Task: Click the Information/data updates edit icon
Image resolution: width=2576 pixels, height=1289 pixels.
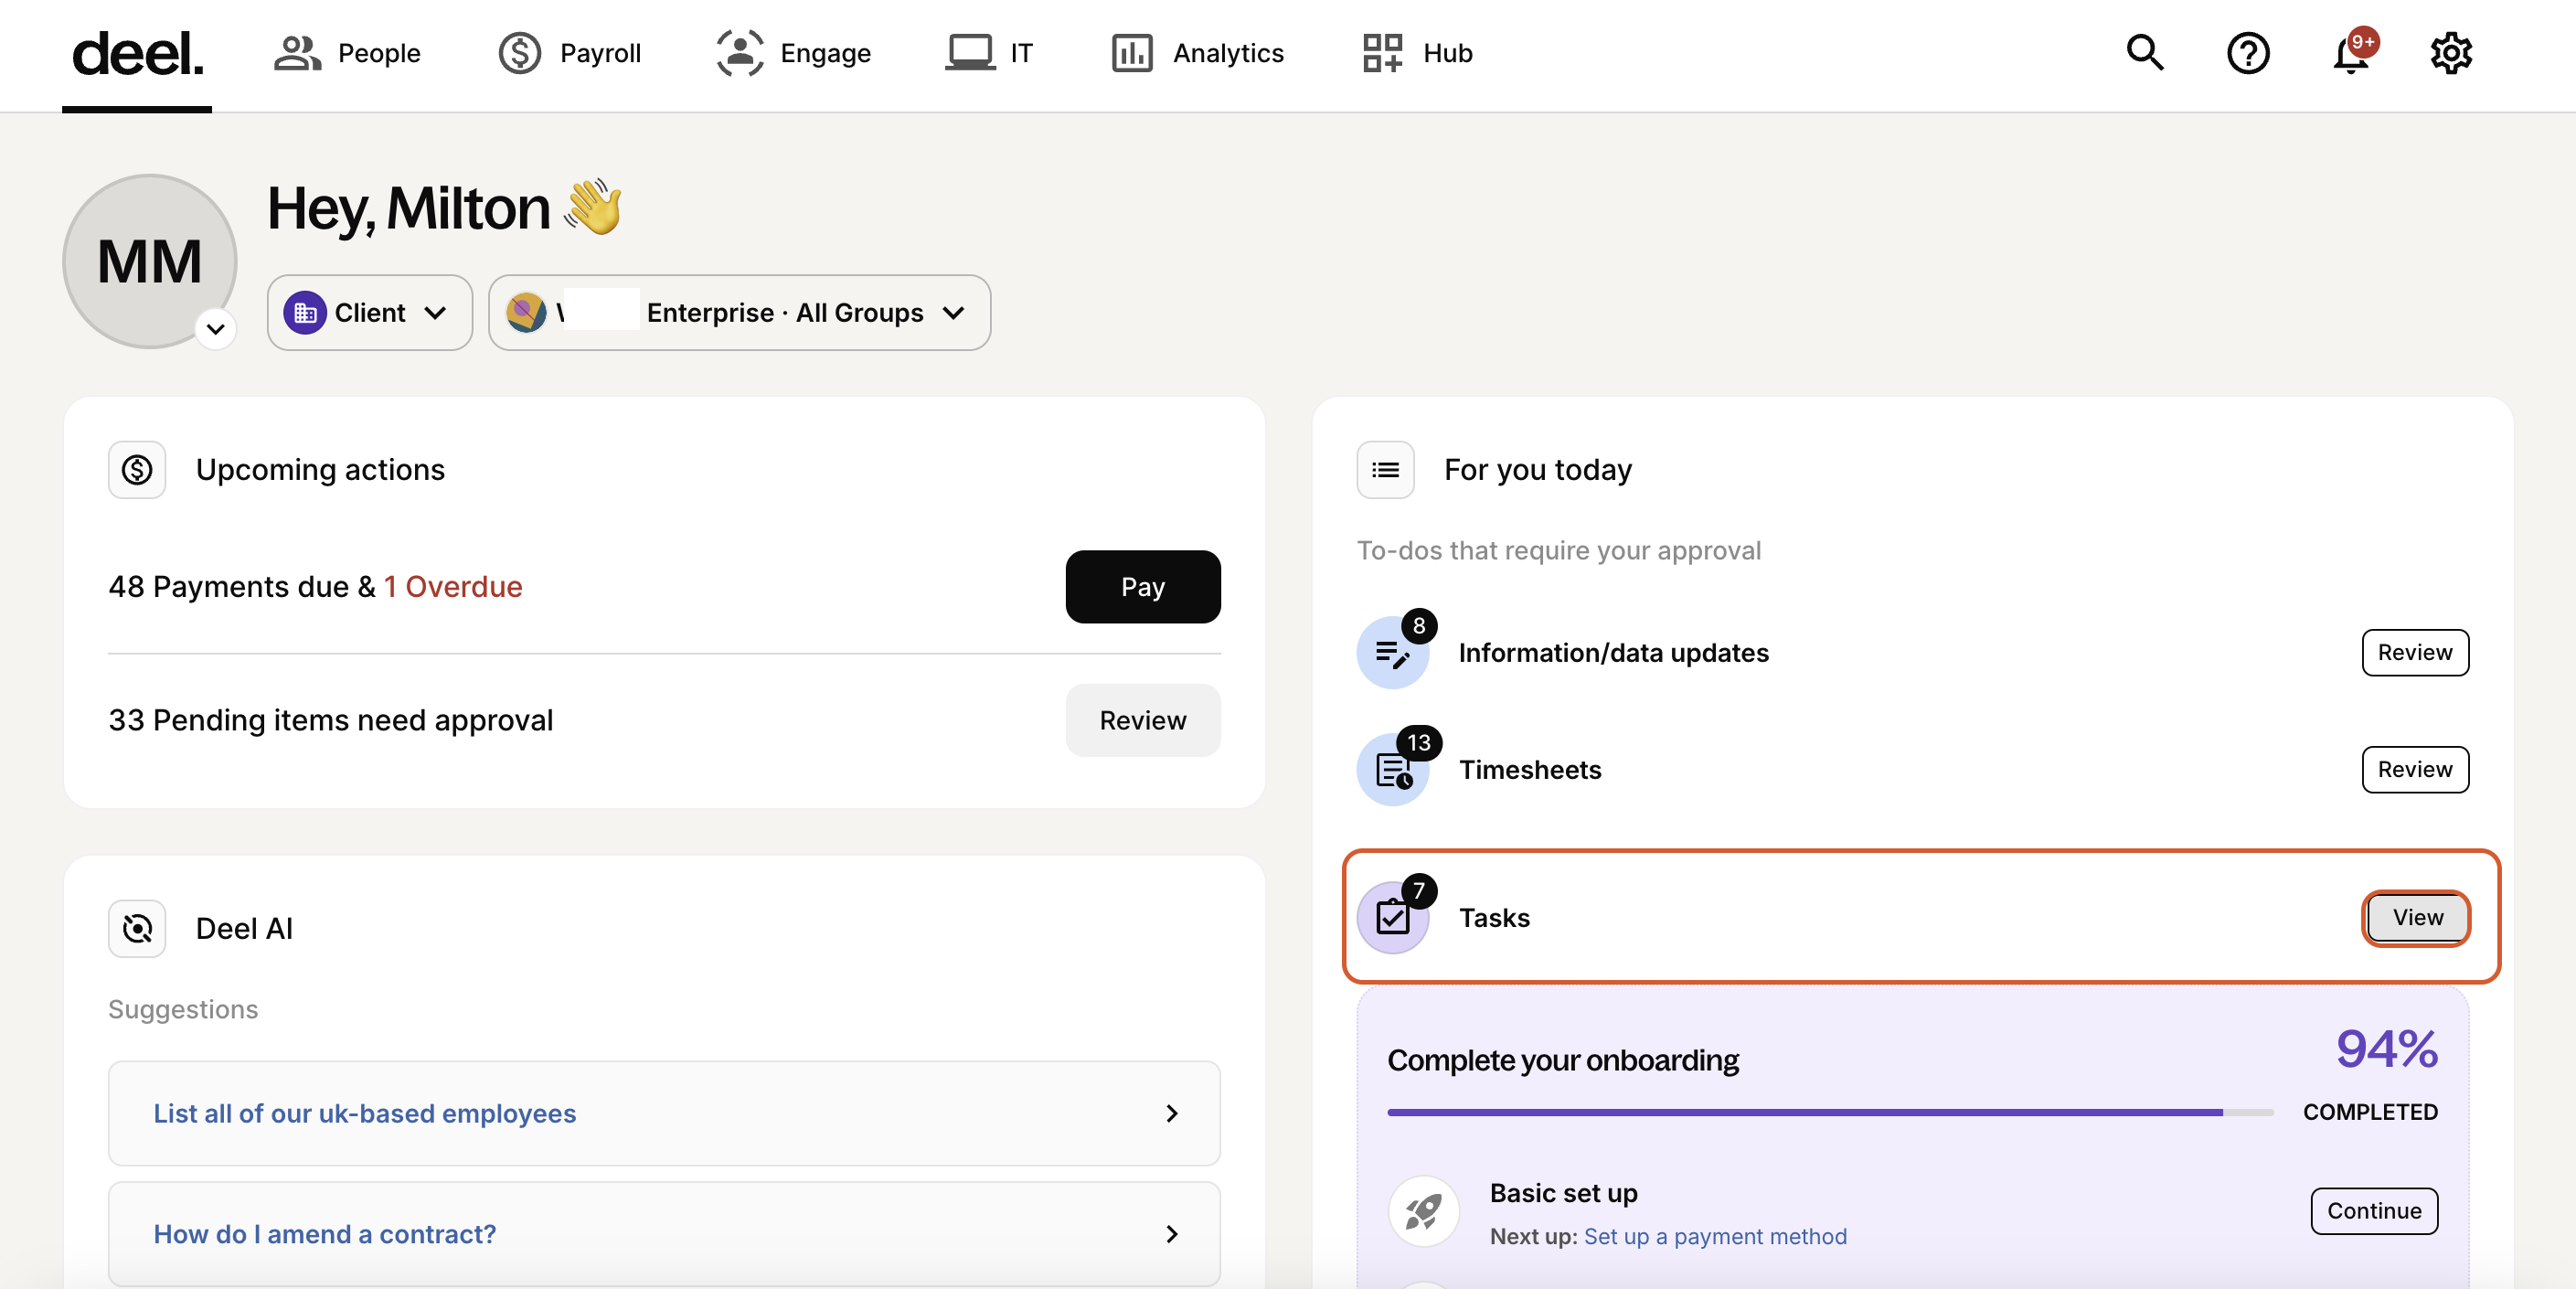Action: 1392,653
